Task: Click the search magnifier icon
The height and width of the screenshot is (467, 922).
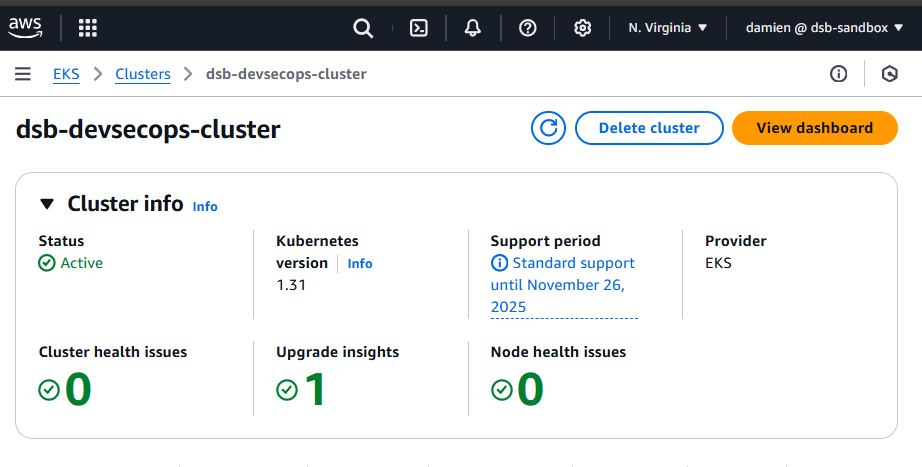Action: coord(363,28)
